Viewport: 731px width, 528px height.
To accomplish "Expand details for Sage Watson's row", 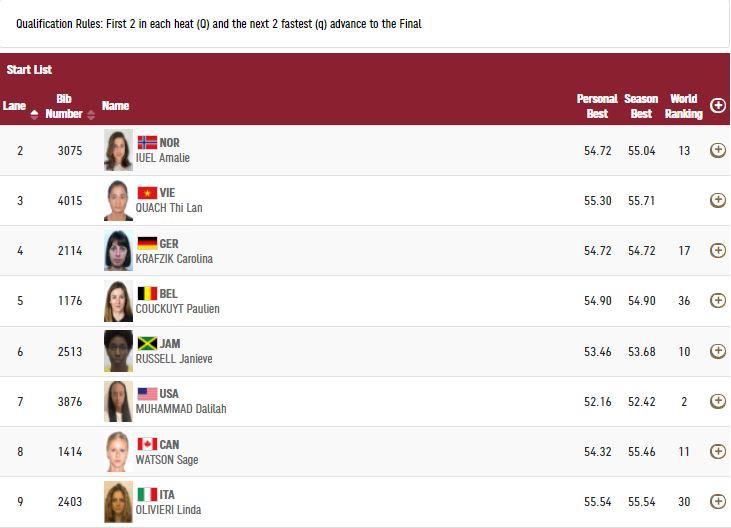I will (x=717, y=451).
